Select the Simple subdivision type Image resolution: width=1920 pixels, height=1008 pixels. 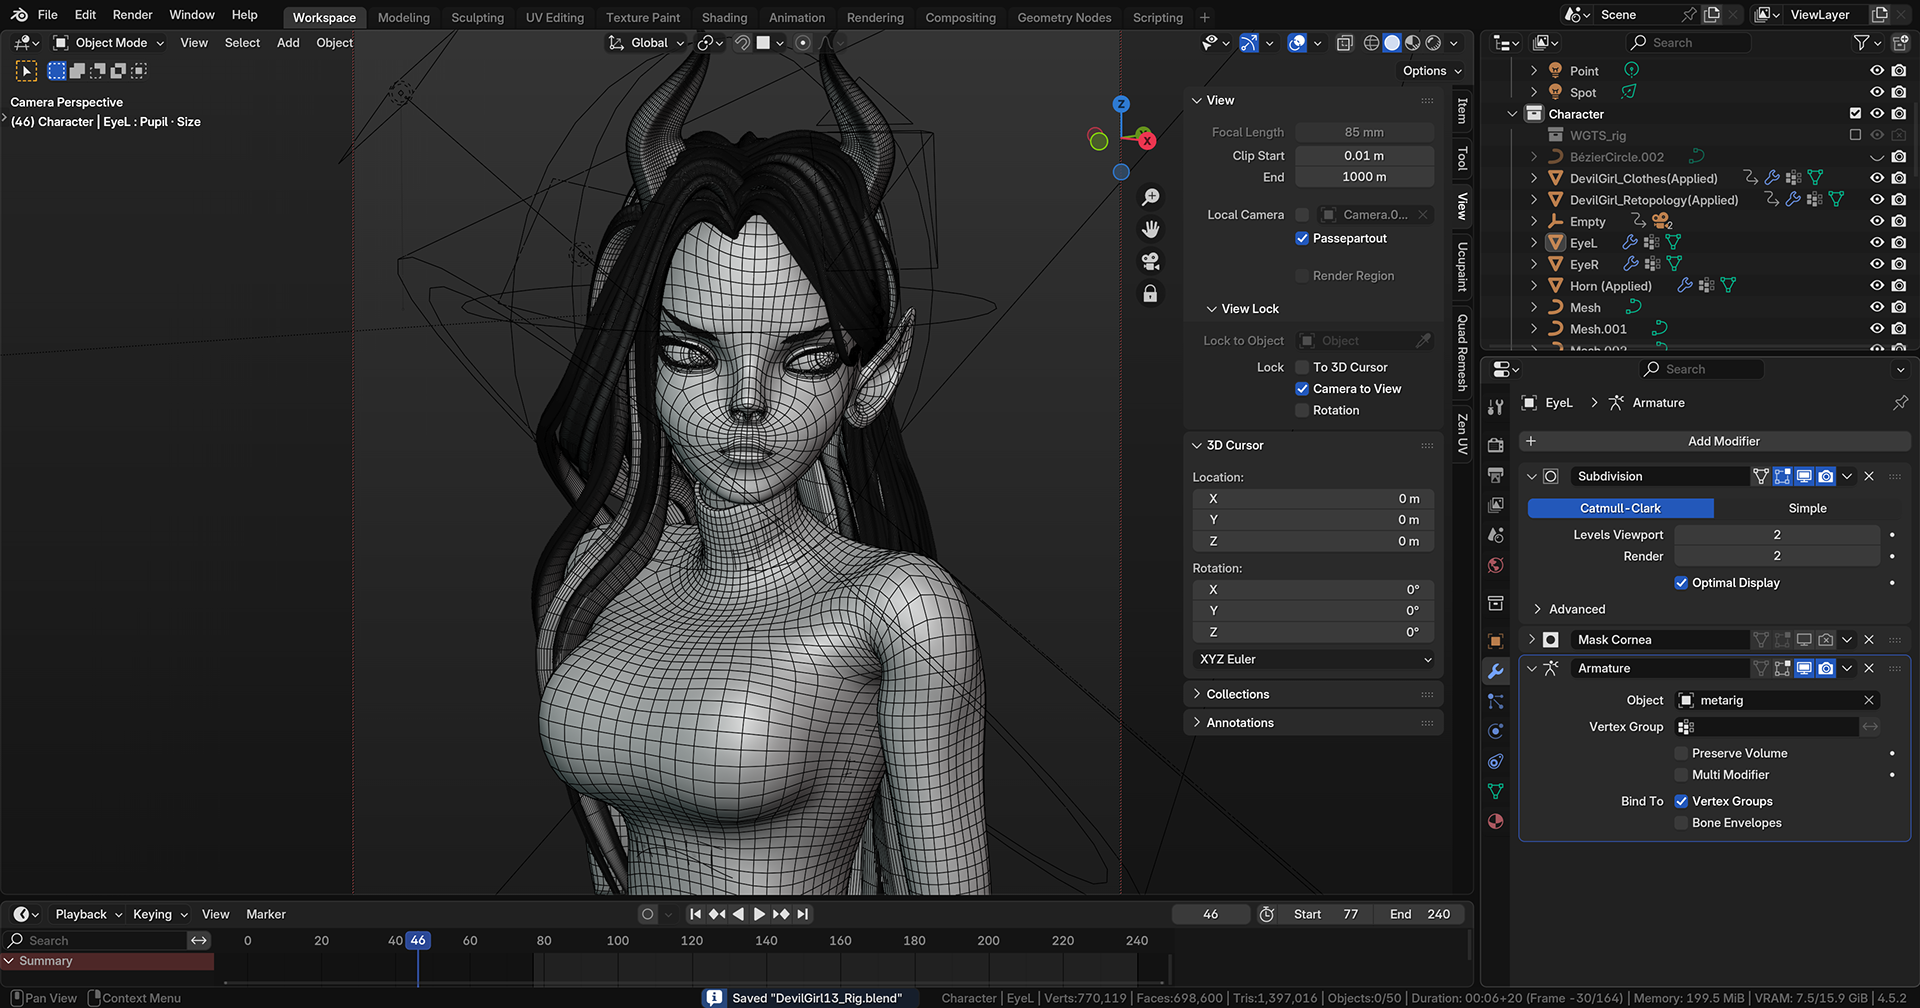point(1806,508)
